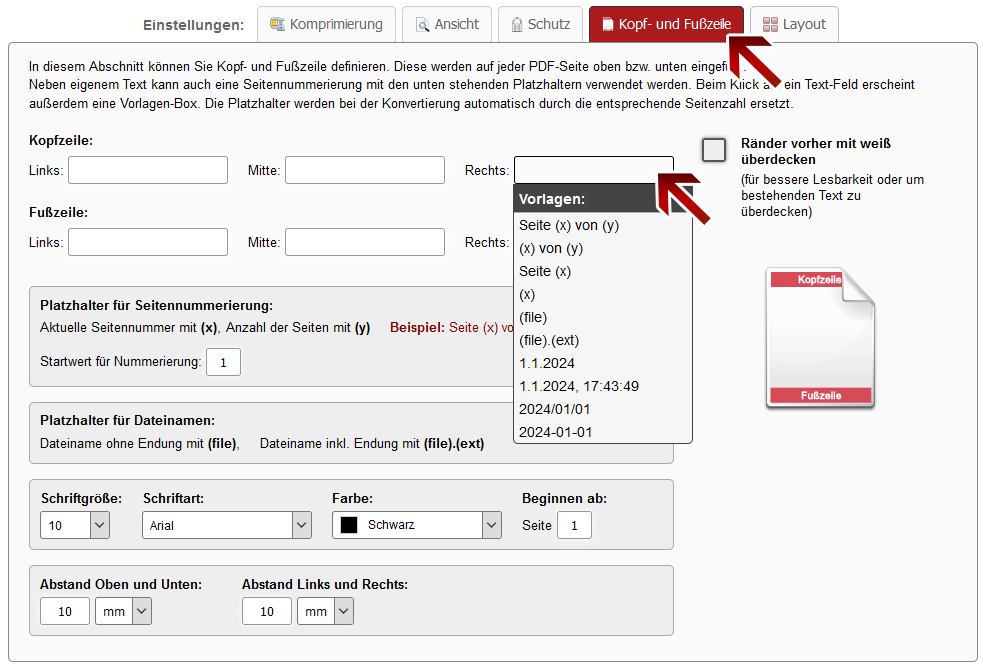Click the Kopfzeile/Fußzeile preview page image

[x=820, y=338]
